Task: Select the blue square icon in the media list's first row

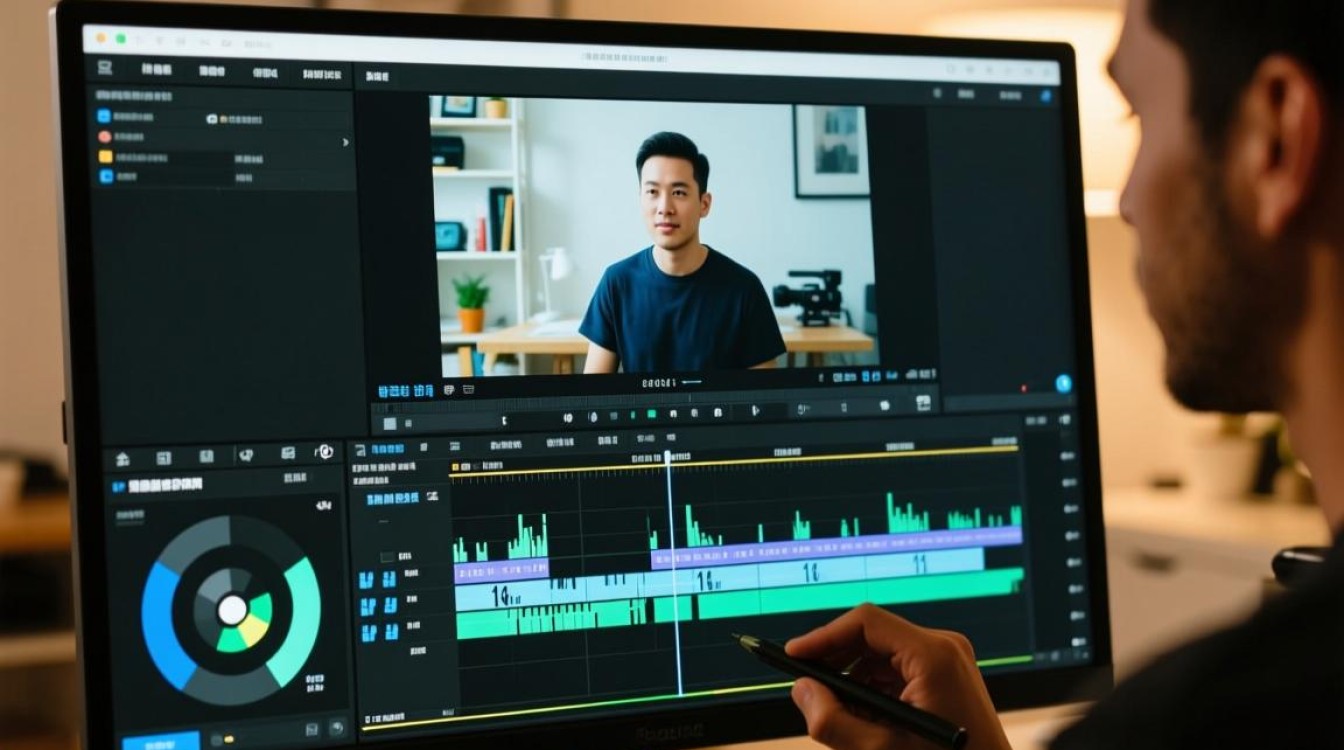Action: (x=103, y=116)
